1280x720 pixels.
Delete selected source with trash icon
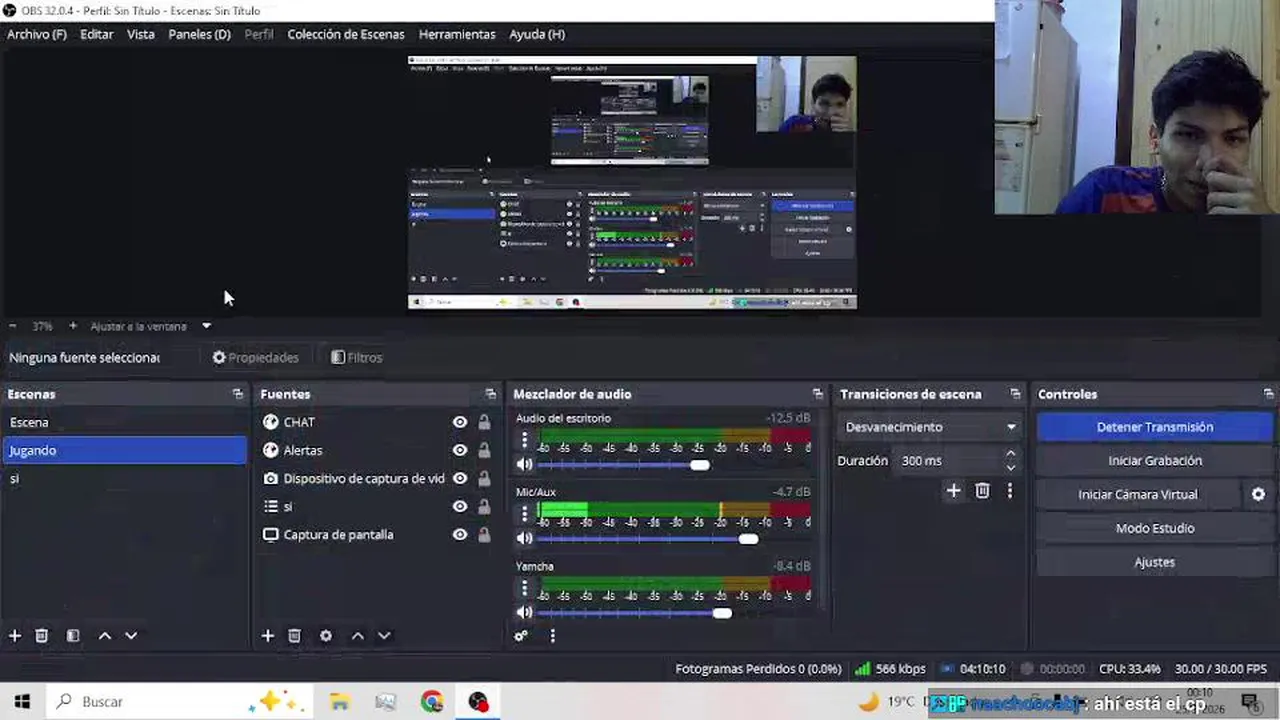[294, 636]
